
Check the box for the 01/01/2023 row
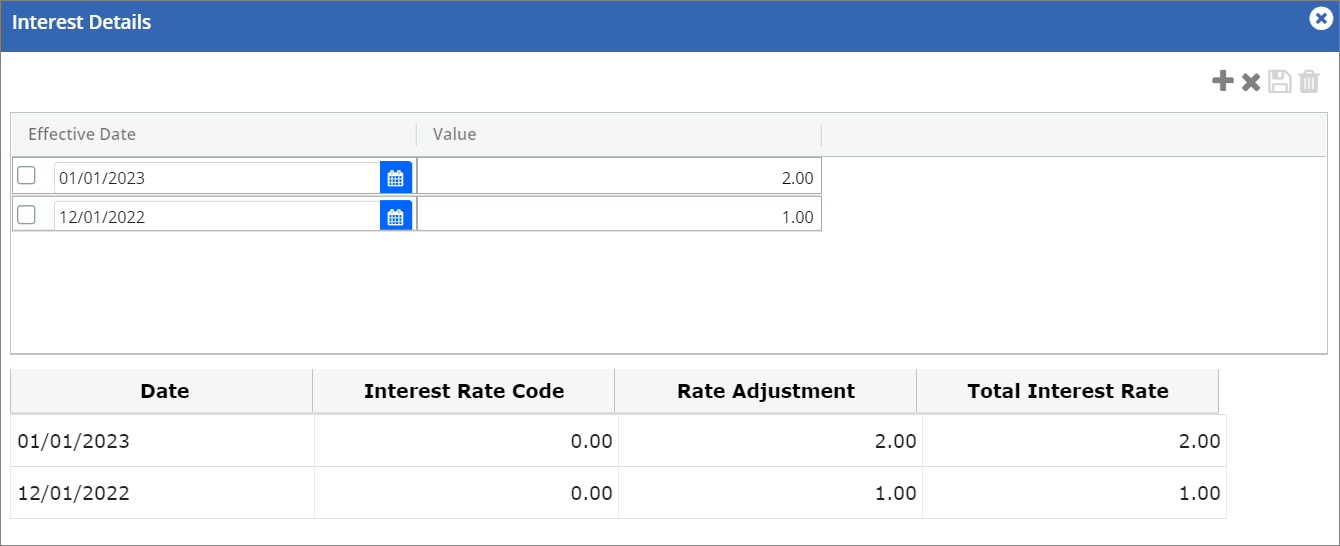coord(27,176)
